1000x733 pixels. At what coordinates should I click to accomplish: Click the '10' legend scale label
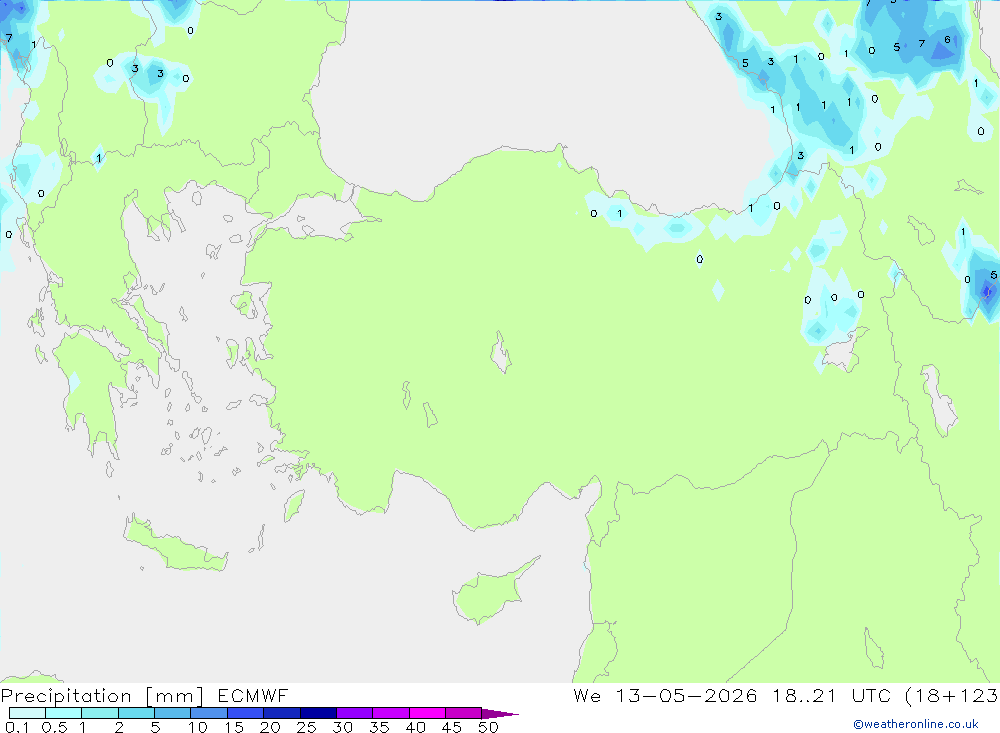198,727
